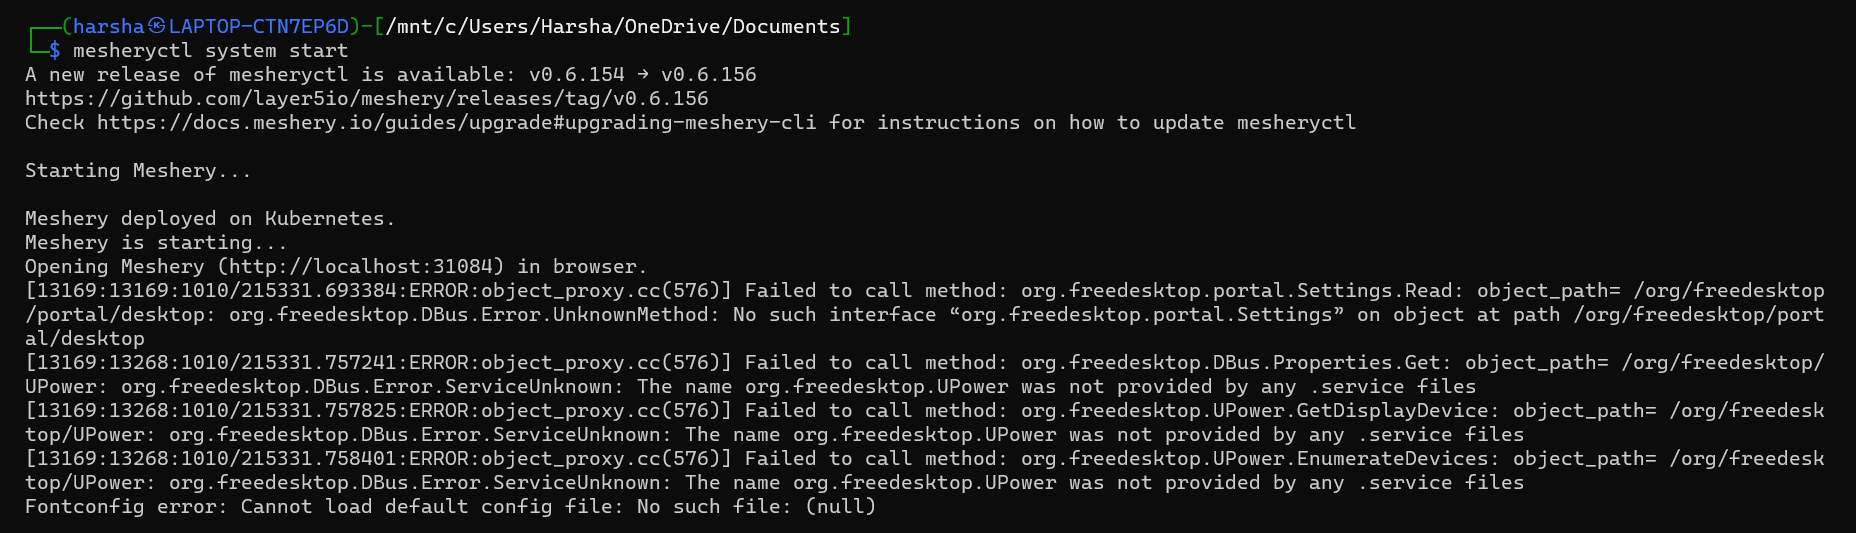Click the arrow between the version numbers
Screen dimensions: 1856x533
pyautogui.click(x=642, y=75)
